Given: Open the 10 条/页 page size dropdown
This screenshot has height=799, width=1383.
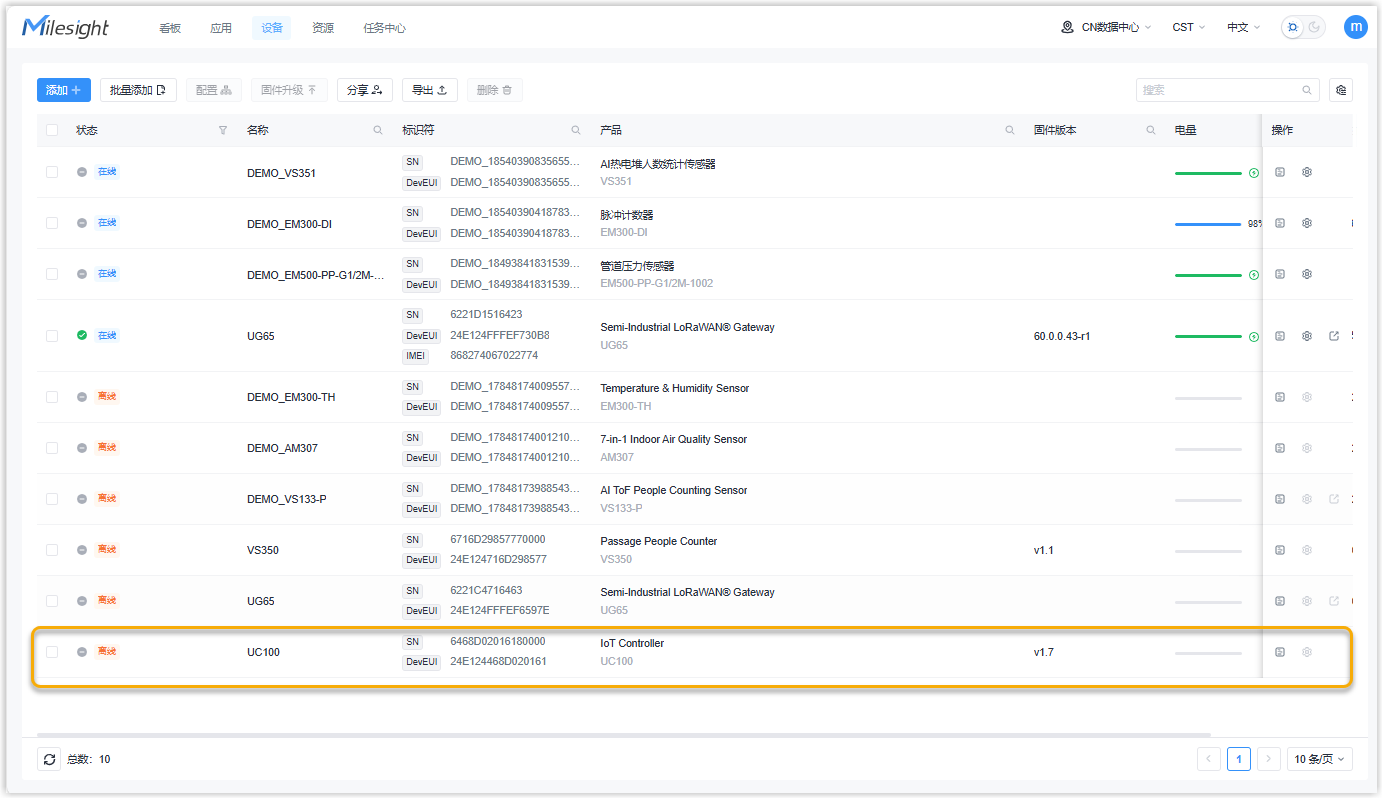Looking at the screenshot, I should tap(1320, 759).
